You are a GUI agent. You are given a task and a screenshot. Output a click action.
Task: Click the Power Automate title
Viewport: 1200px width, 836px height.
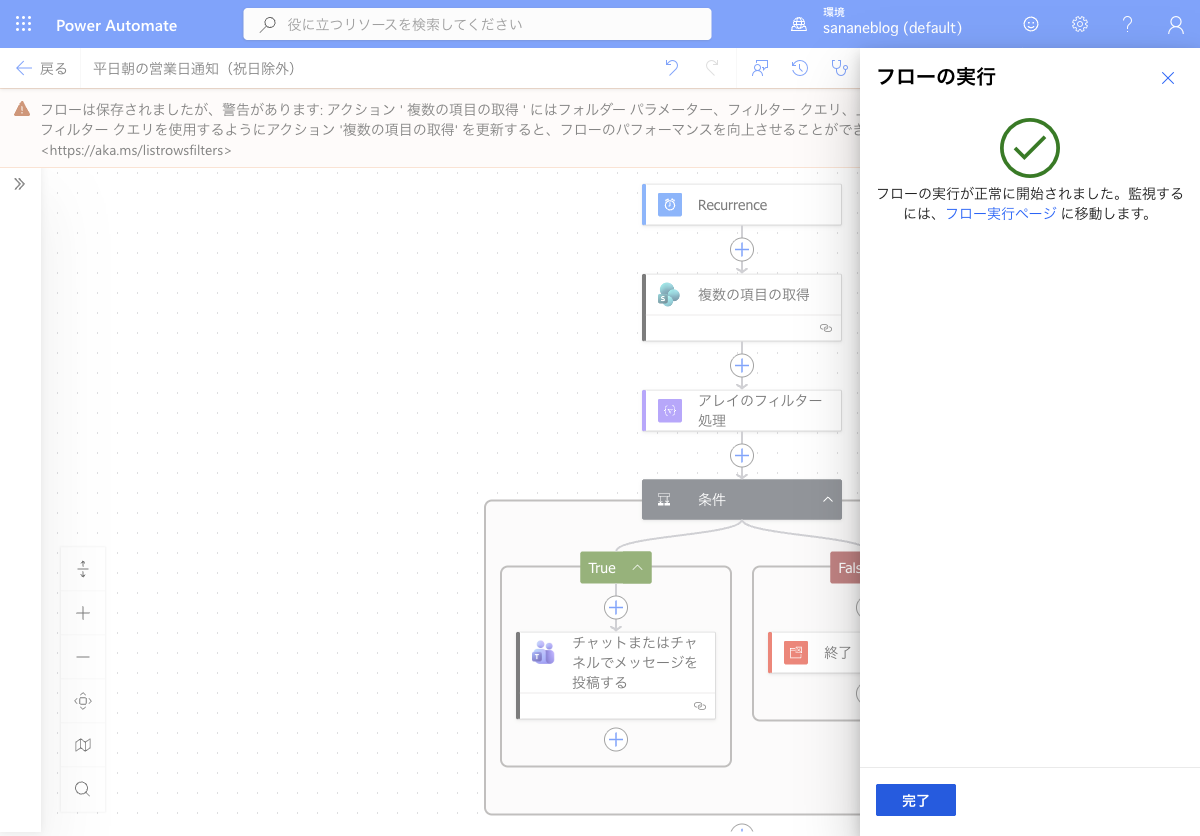click(116, 26)
